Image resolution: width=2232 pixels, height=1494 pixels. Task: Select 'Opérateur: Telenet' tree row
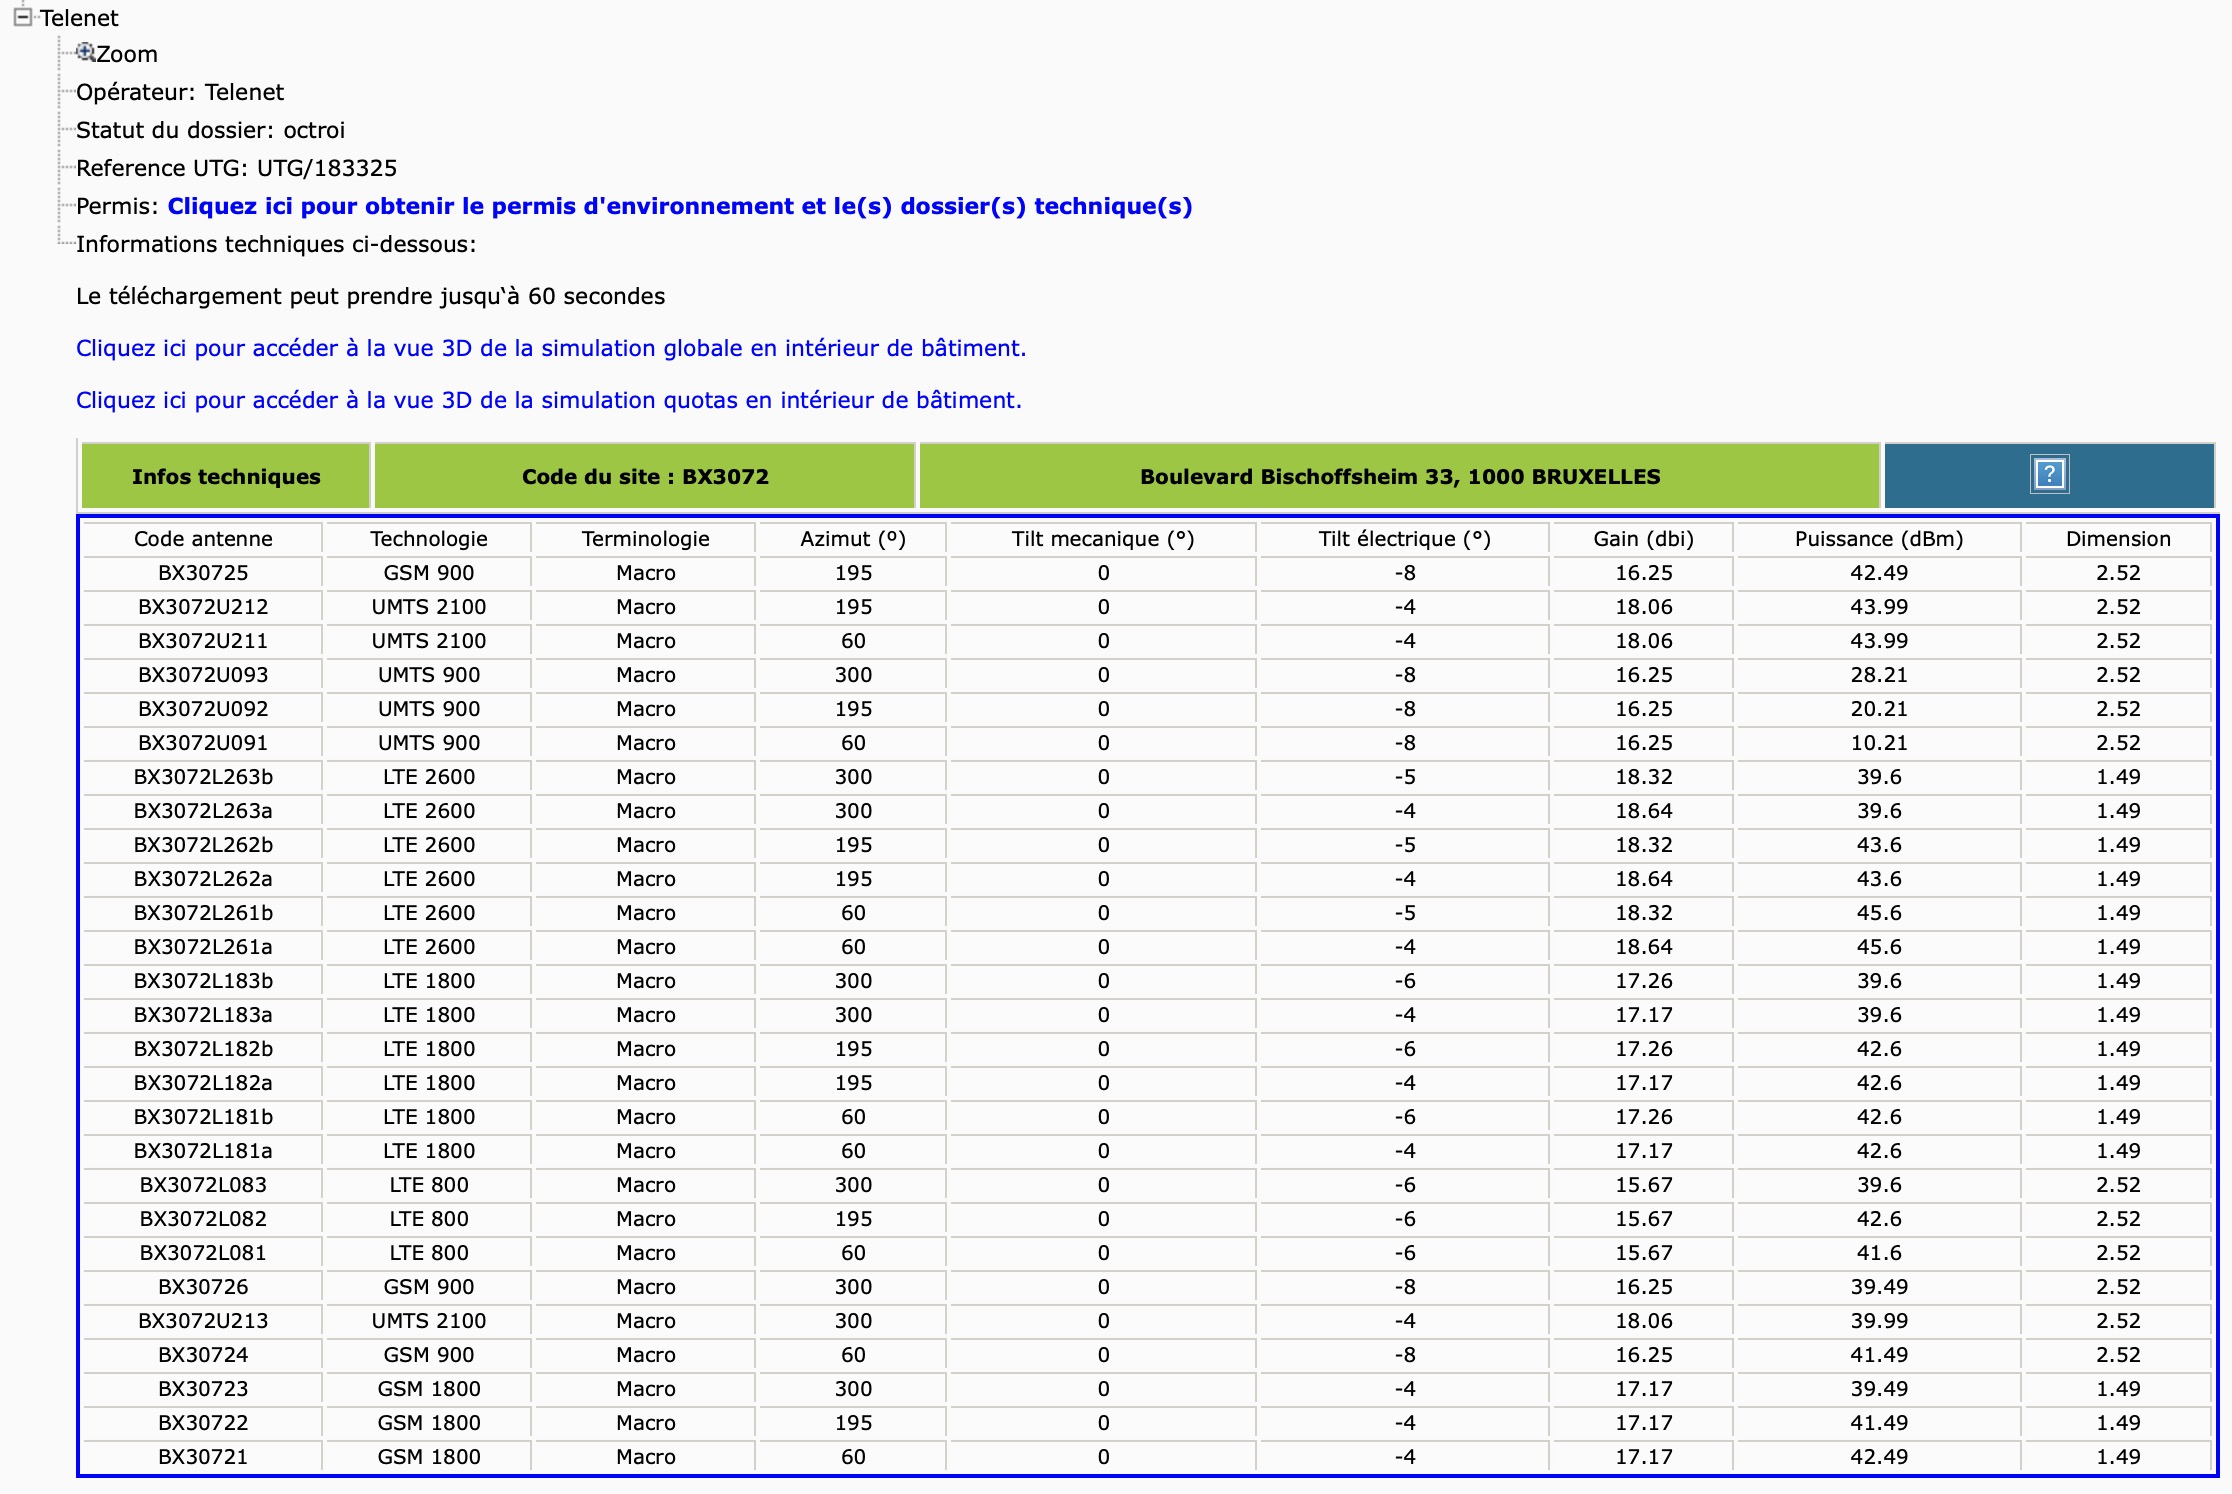[180, 92]
